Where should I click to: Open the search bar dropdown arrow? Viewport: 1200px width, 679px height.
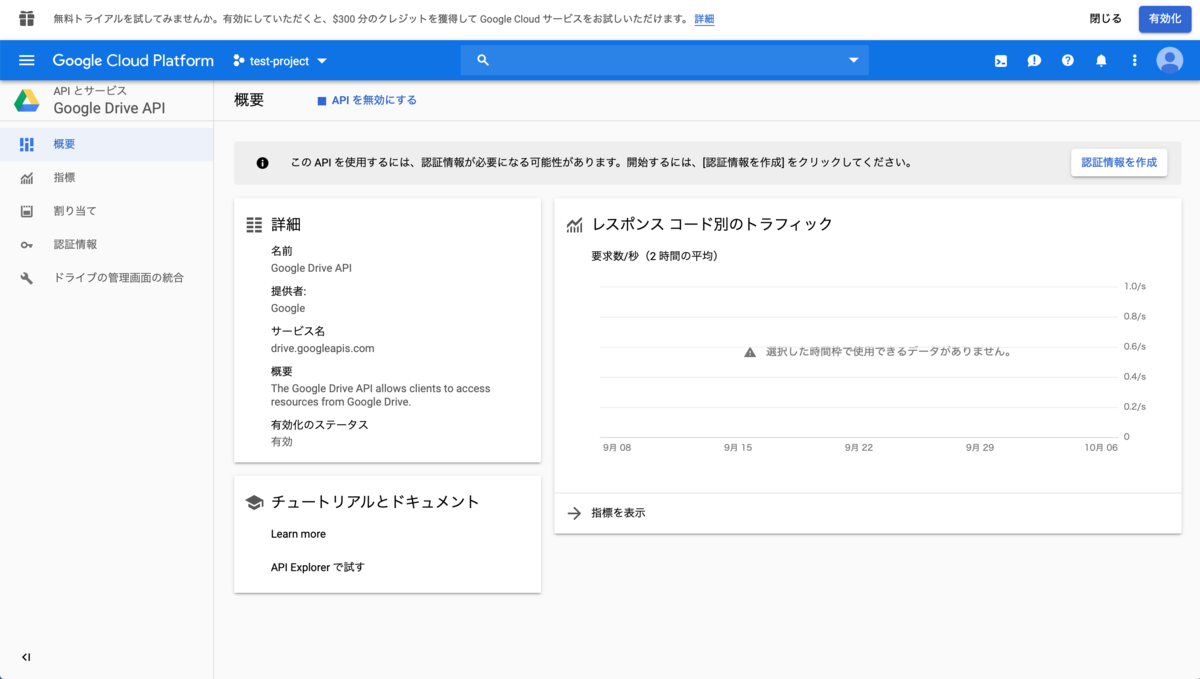tap(853, 60)
